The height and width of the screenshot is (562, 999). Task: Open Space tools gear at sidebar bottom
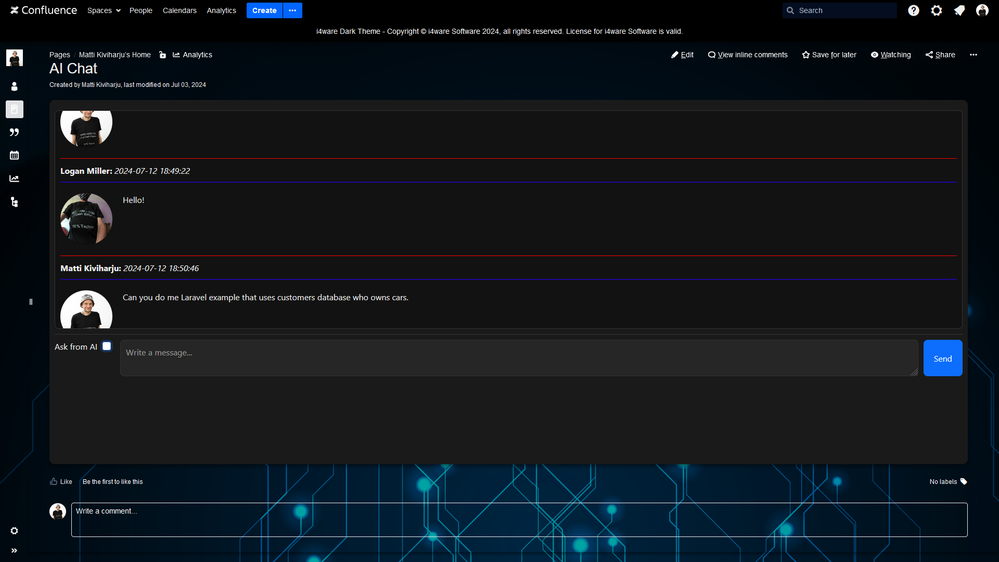(x=14, y=531)
